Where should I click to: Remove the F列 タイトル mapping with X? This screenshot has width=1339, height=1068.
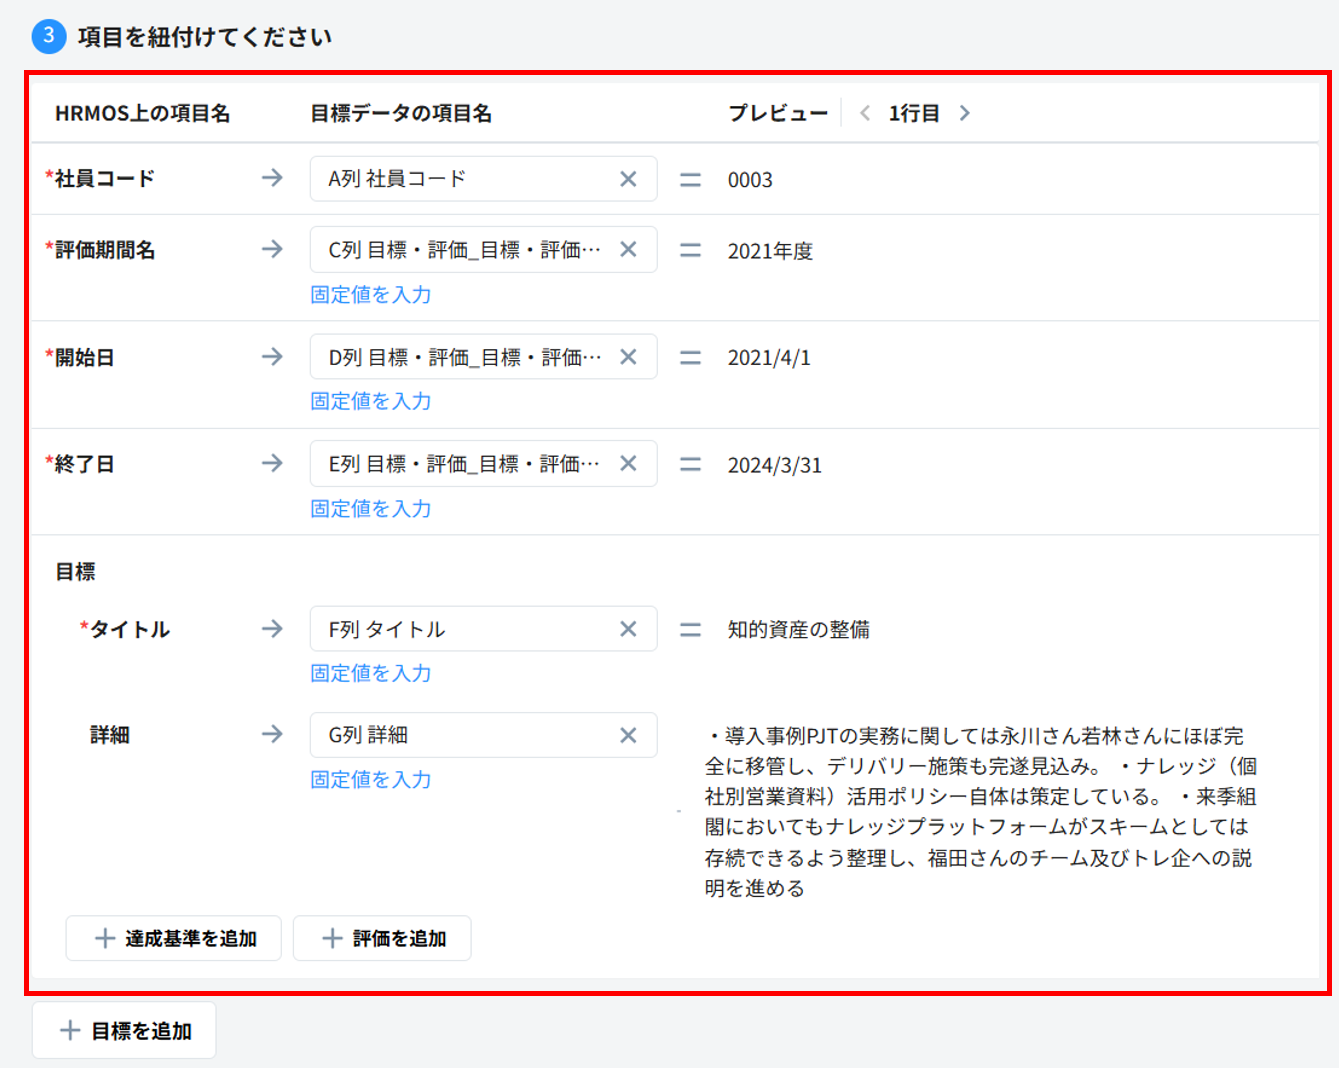pyautogui.click(x=628, y=629)
